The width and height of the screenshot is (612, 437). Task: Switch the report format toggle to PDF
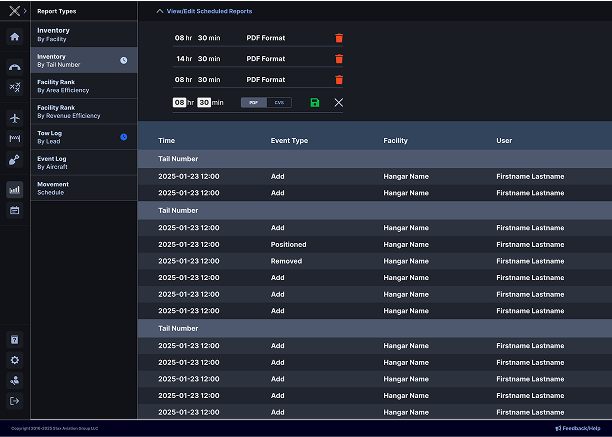point(254,103)
